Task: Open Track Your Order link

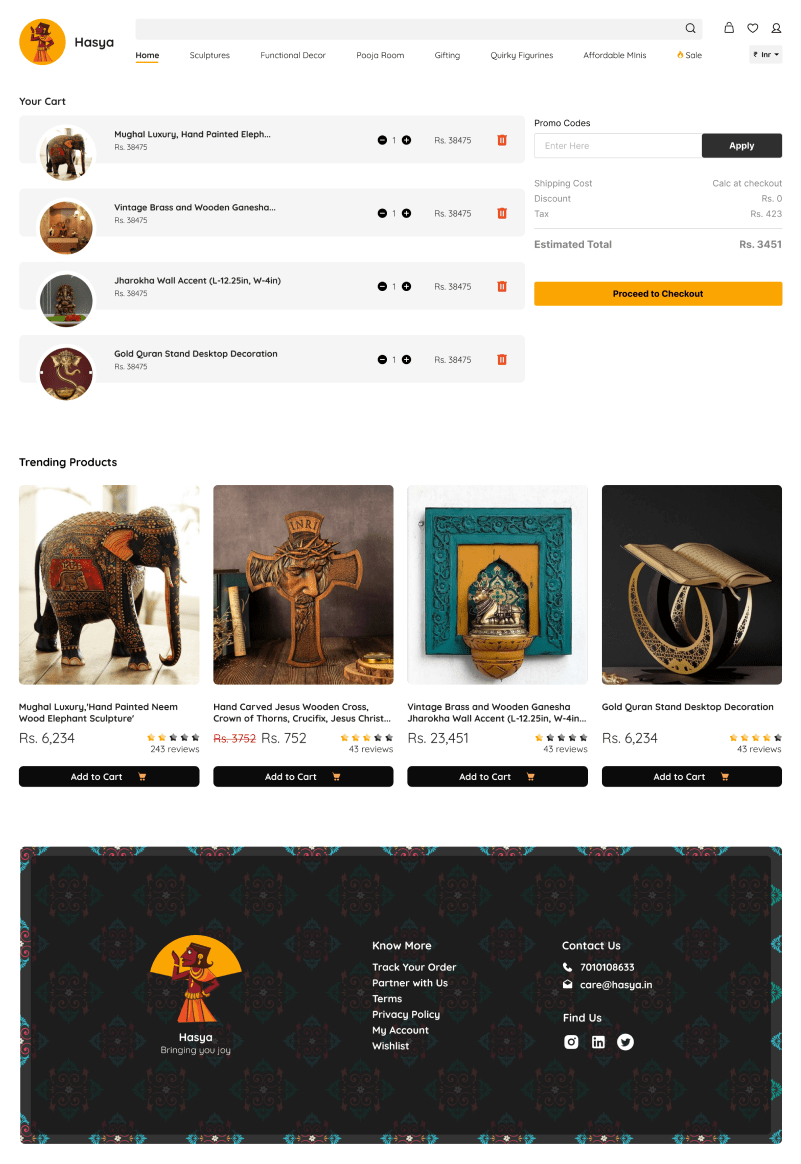Action: coord(414,967)
